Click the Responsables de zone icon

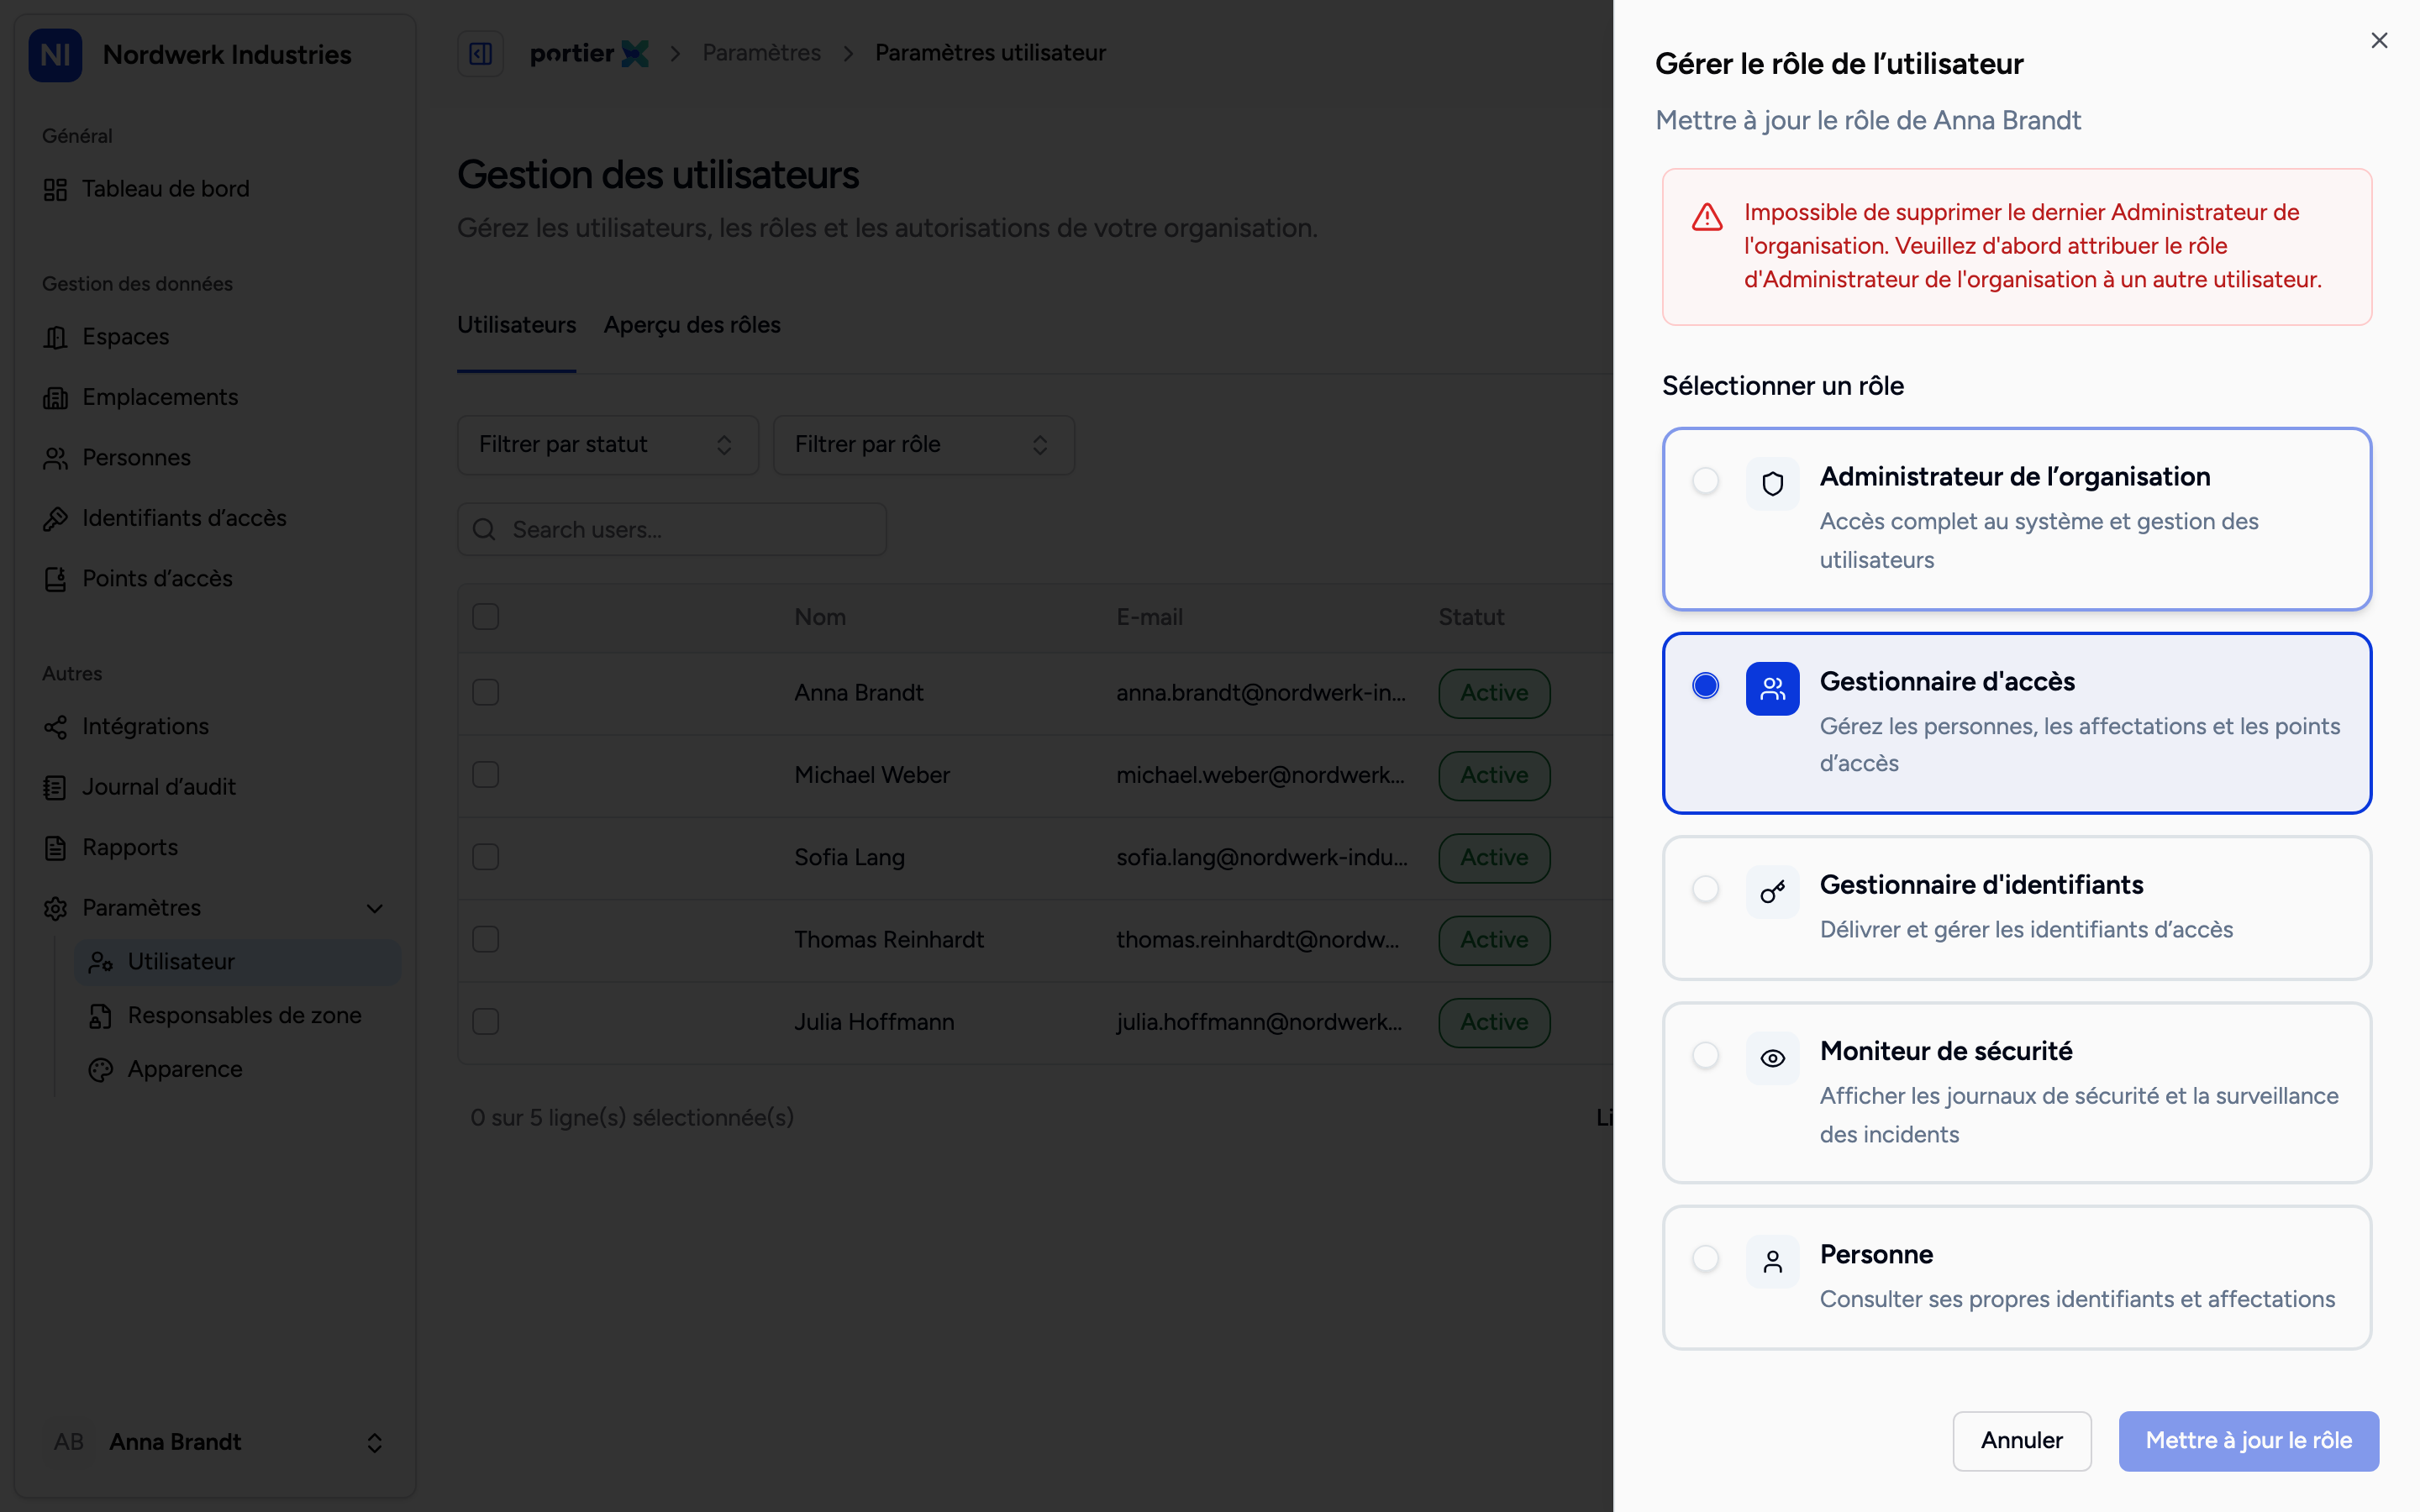100,1016
